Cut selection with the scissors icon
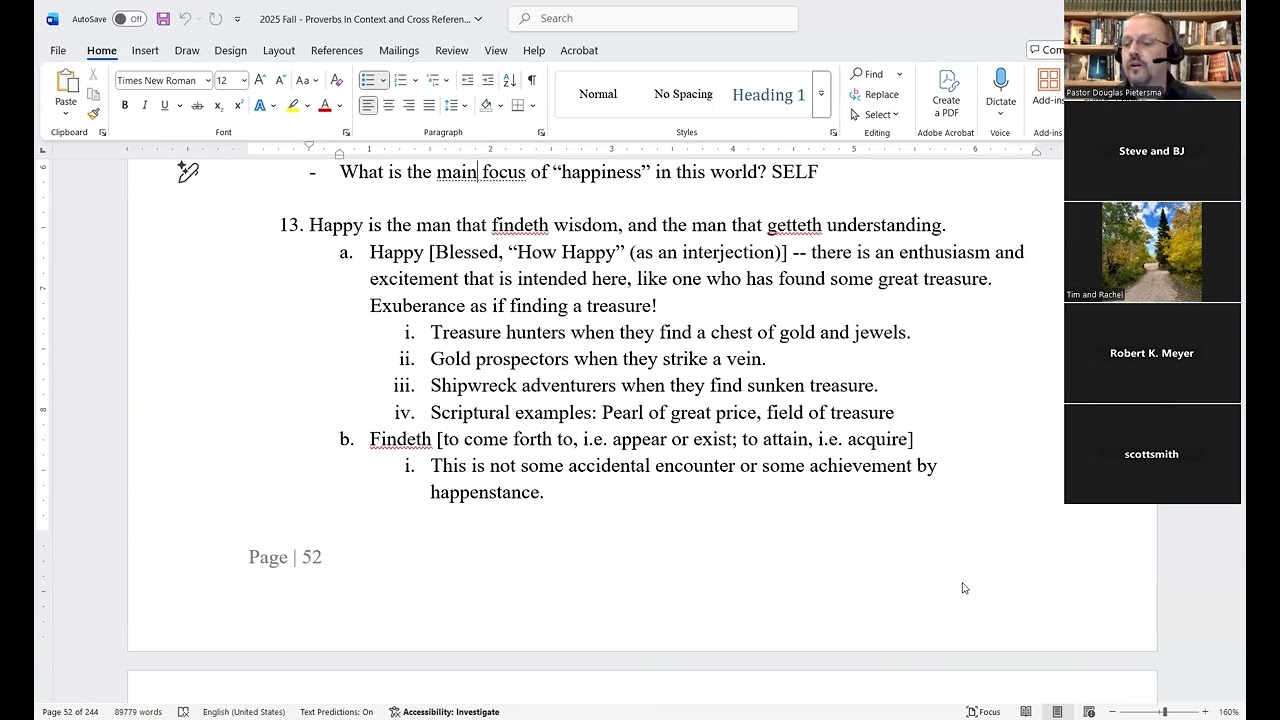The width and height of the screenshot is (1280, 720). (93, 76)
